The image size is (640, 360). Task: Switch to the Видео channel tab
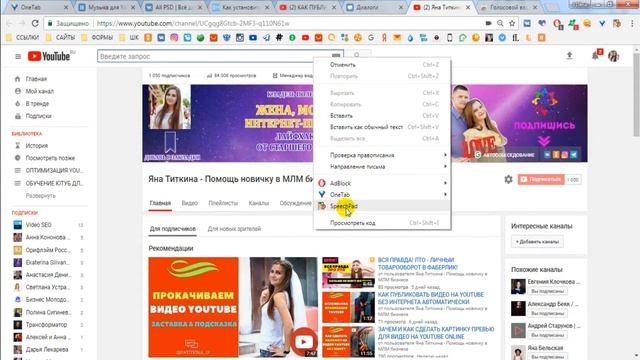pos(189,203)
